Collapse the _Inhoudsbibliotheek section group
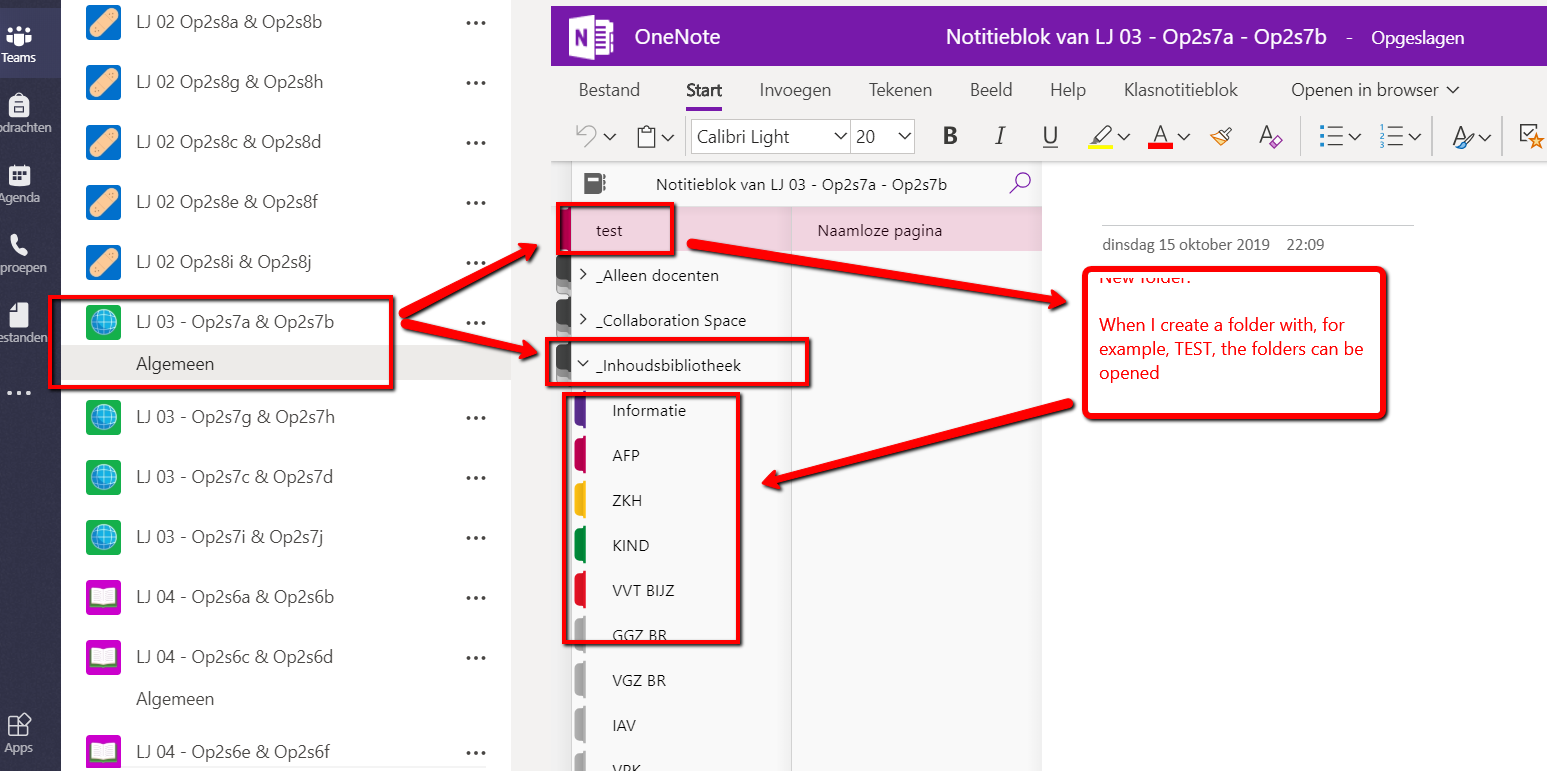This screenshot has width=1547, height=771. point(583,365)
